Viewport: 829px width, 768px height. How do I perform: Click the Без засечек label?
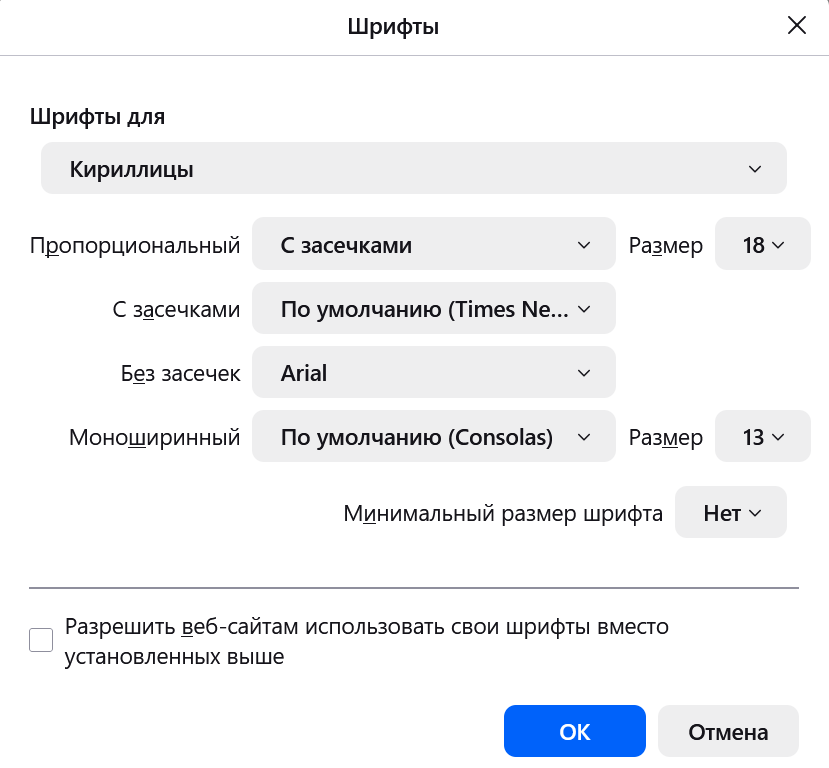pos(180,373)
